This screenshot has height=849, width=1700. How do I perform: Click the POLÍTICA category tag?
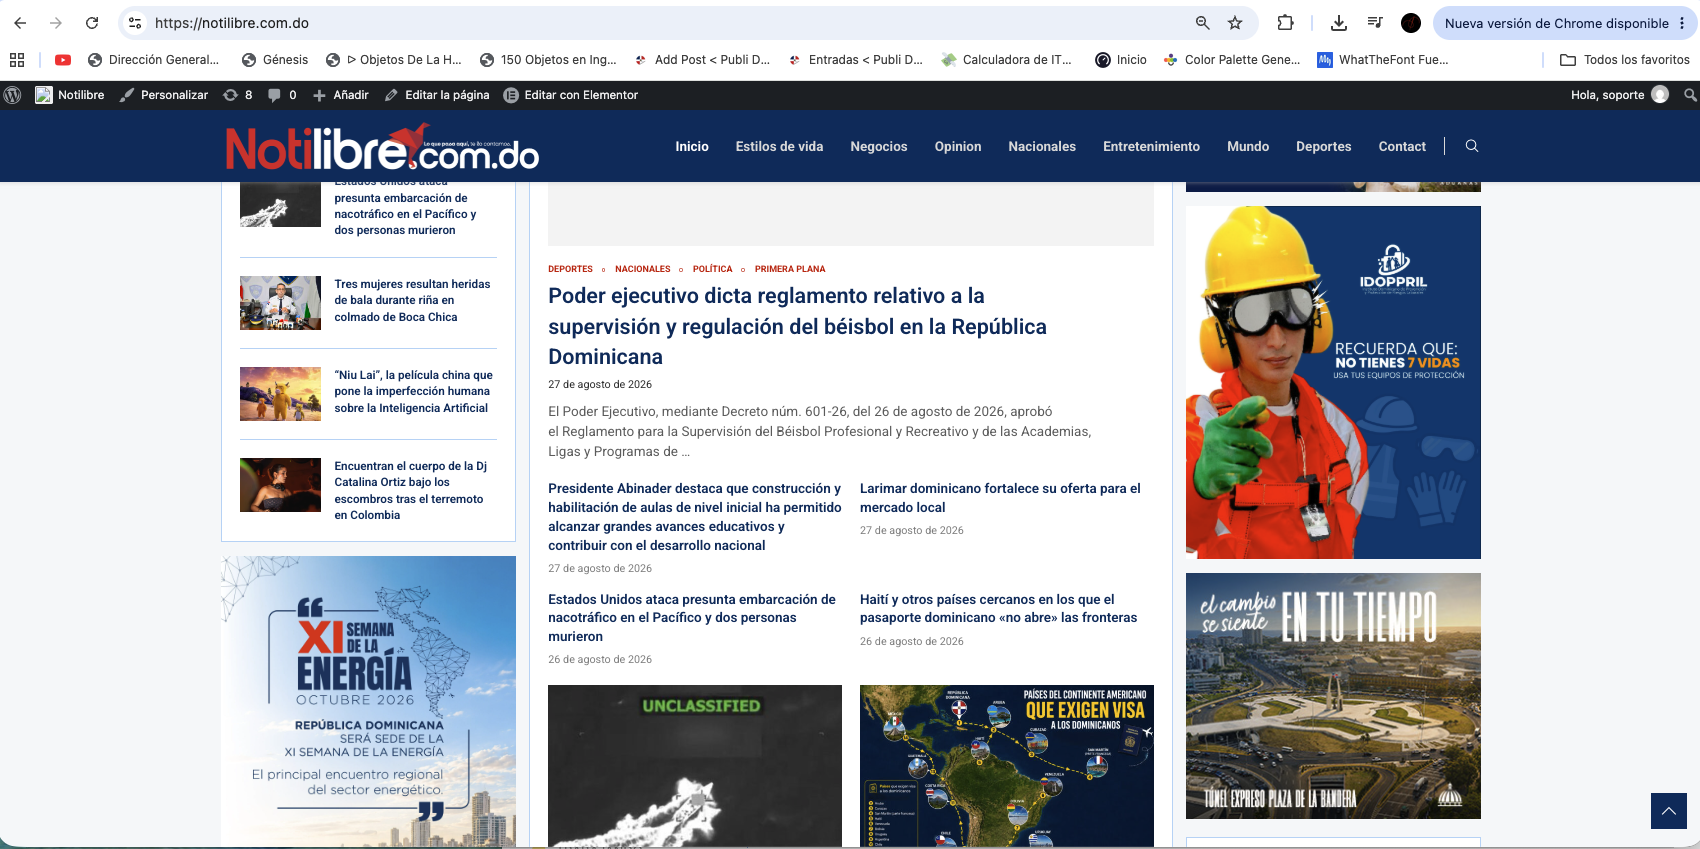(x=712, y=269)
